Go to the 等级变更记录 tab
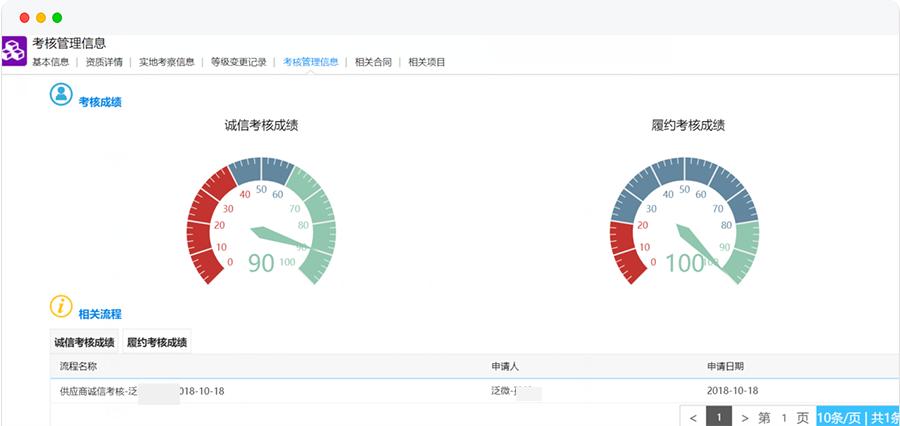This screenshot has width=900, height=426. (x=238, y=62)
